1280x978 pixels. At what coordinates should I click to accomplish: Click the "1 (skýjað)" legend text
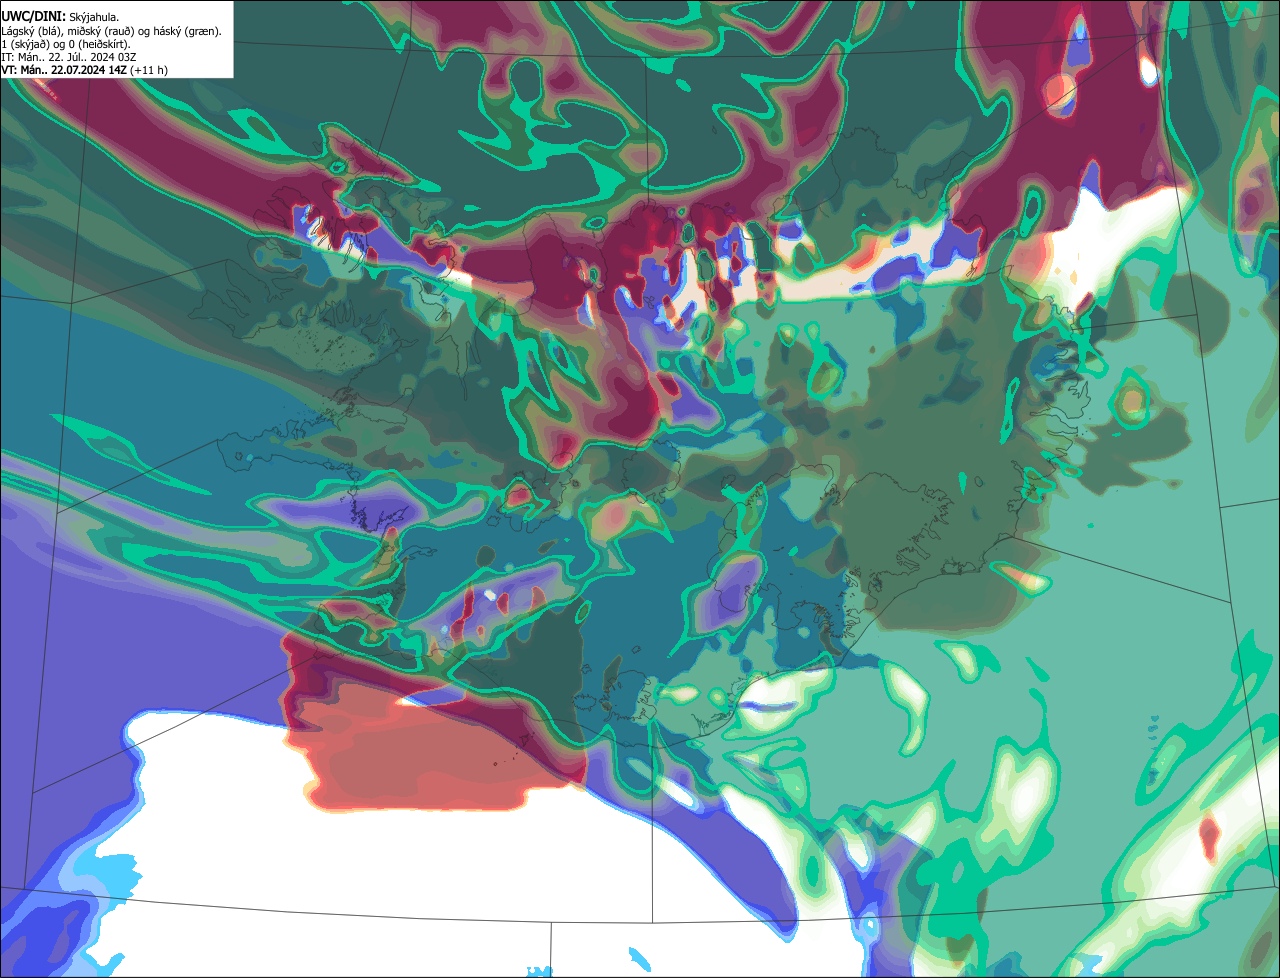(24, 45)
